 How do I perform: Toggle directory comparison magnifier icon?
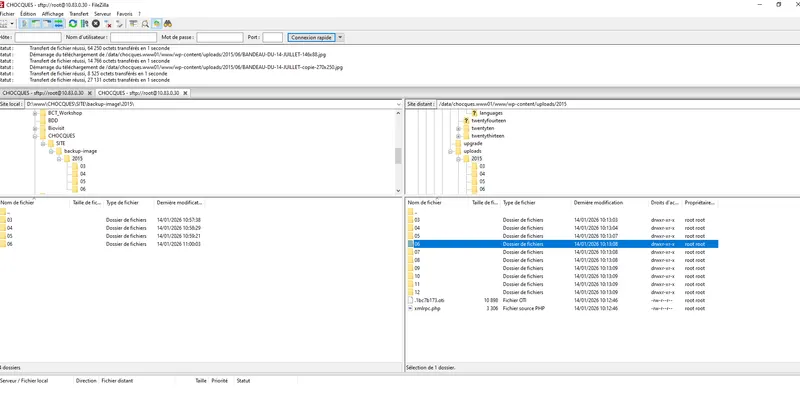pos(145,24)
